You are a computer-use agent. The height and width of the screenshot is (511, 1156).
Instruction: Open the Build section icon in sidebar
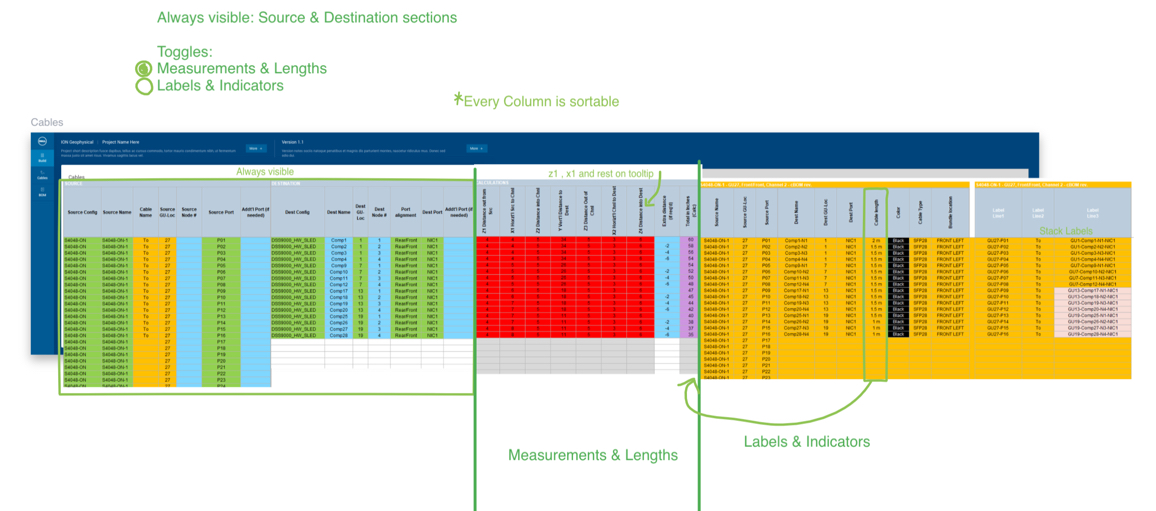pos(42,157)
